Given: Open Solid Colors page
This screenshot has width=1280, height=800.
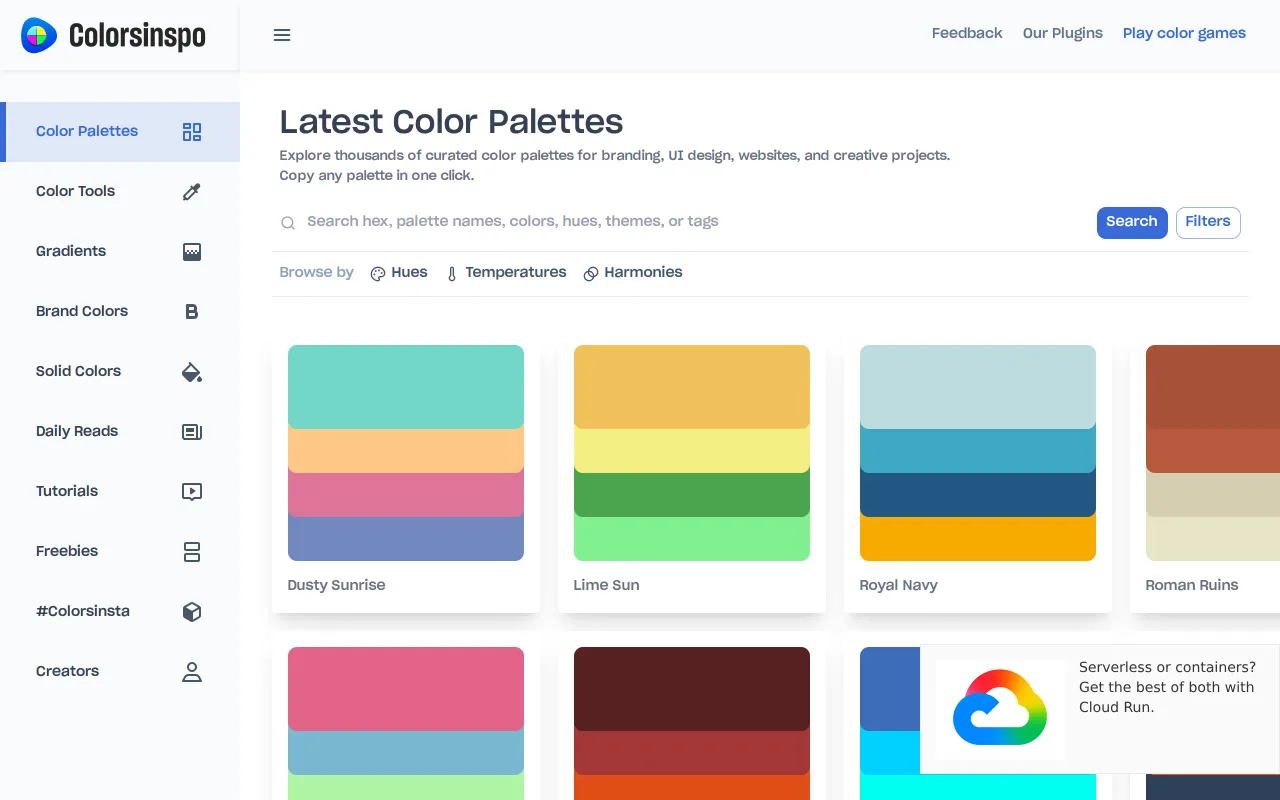Looking at the screenshot, I should click(x=120, y=372).
